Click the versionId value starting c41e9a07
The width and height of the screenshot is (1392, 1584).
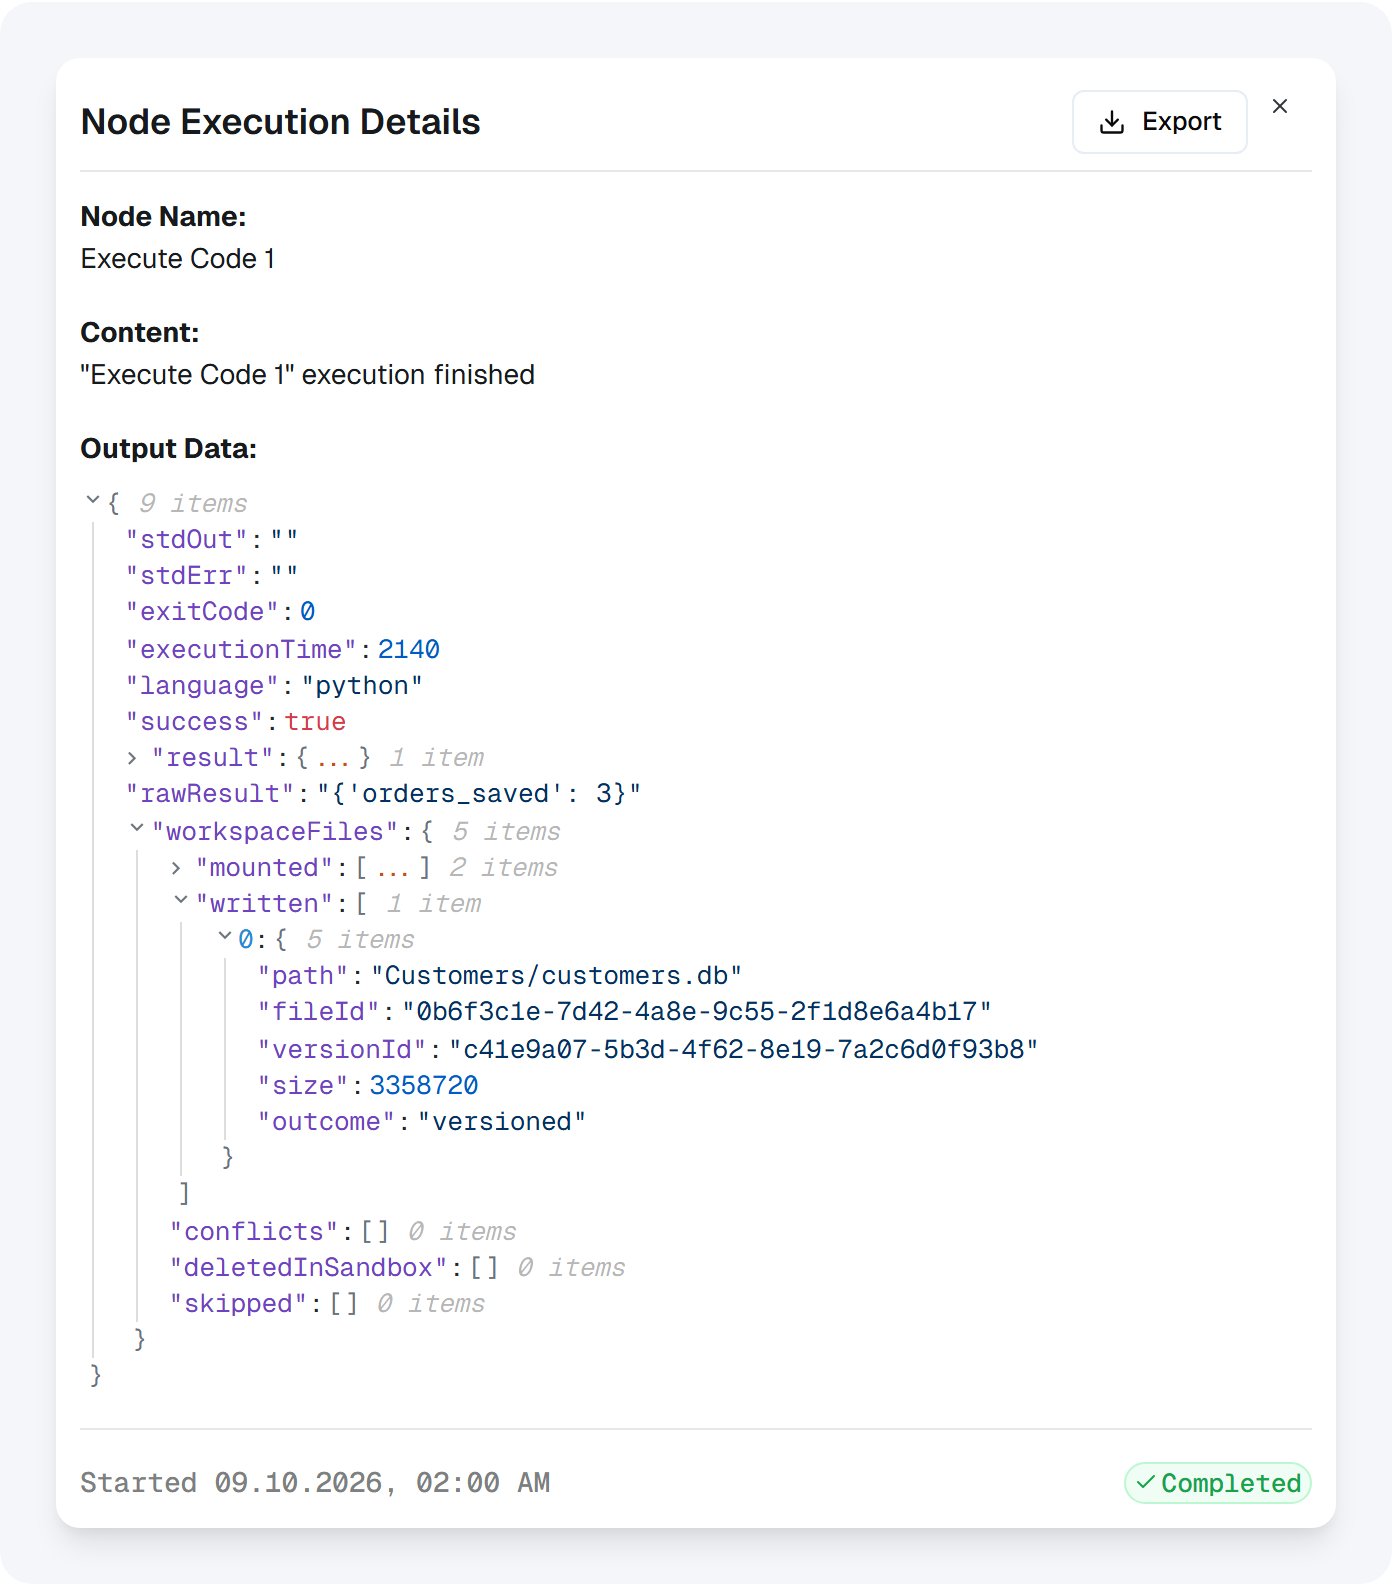(x=744, y=1050)
